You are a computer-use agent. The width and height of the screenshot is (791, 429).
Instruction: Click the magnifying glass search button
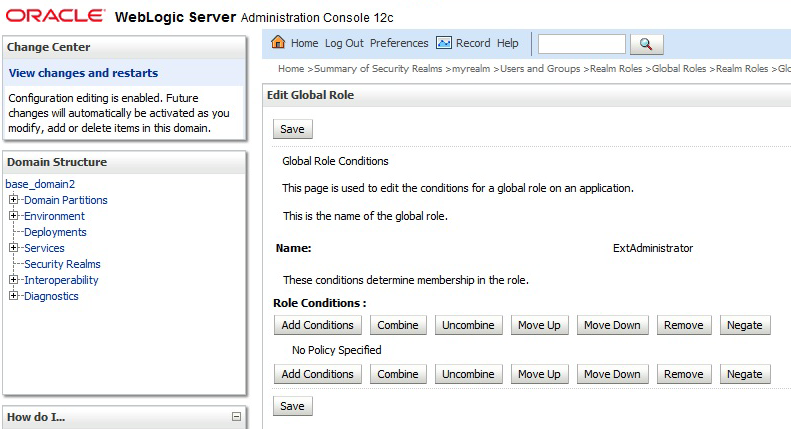(646, 44)
